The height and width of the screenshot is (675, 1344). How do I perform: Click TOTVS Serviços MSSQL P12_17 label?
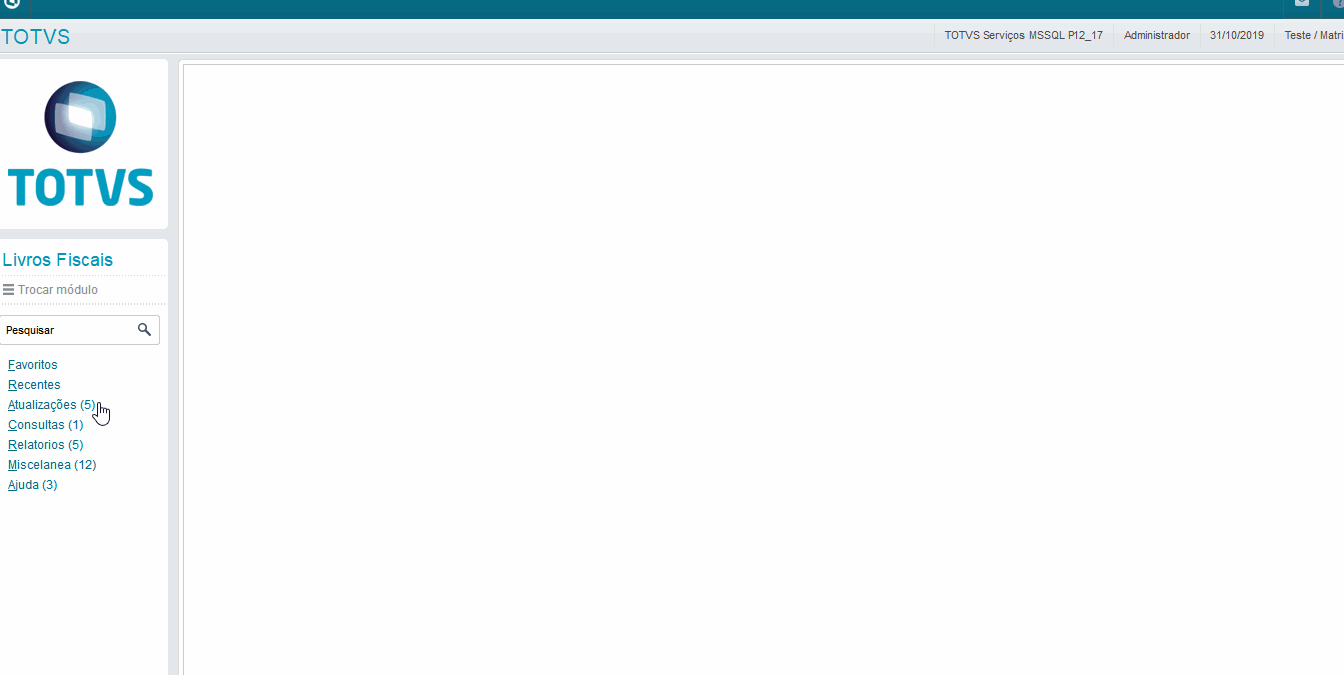(1024, 35)
